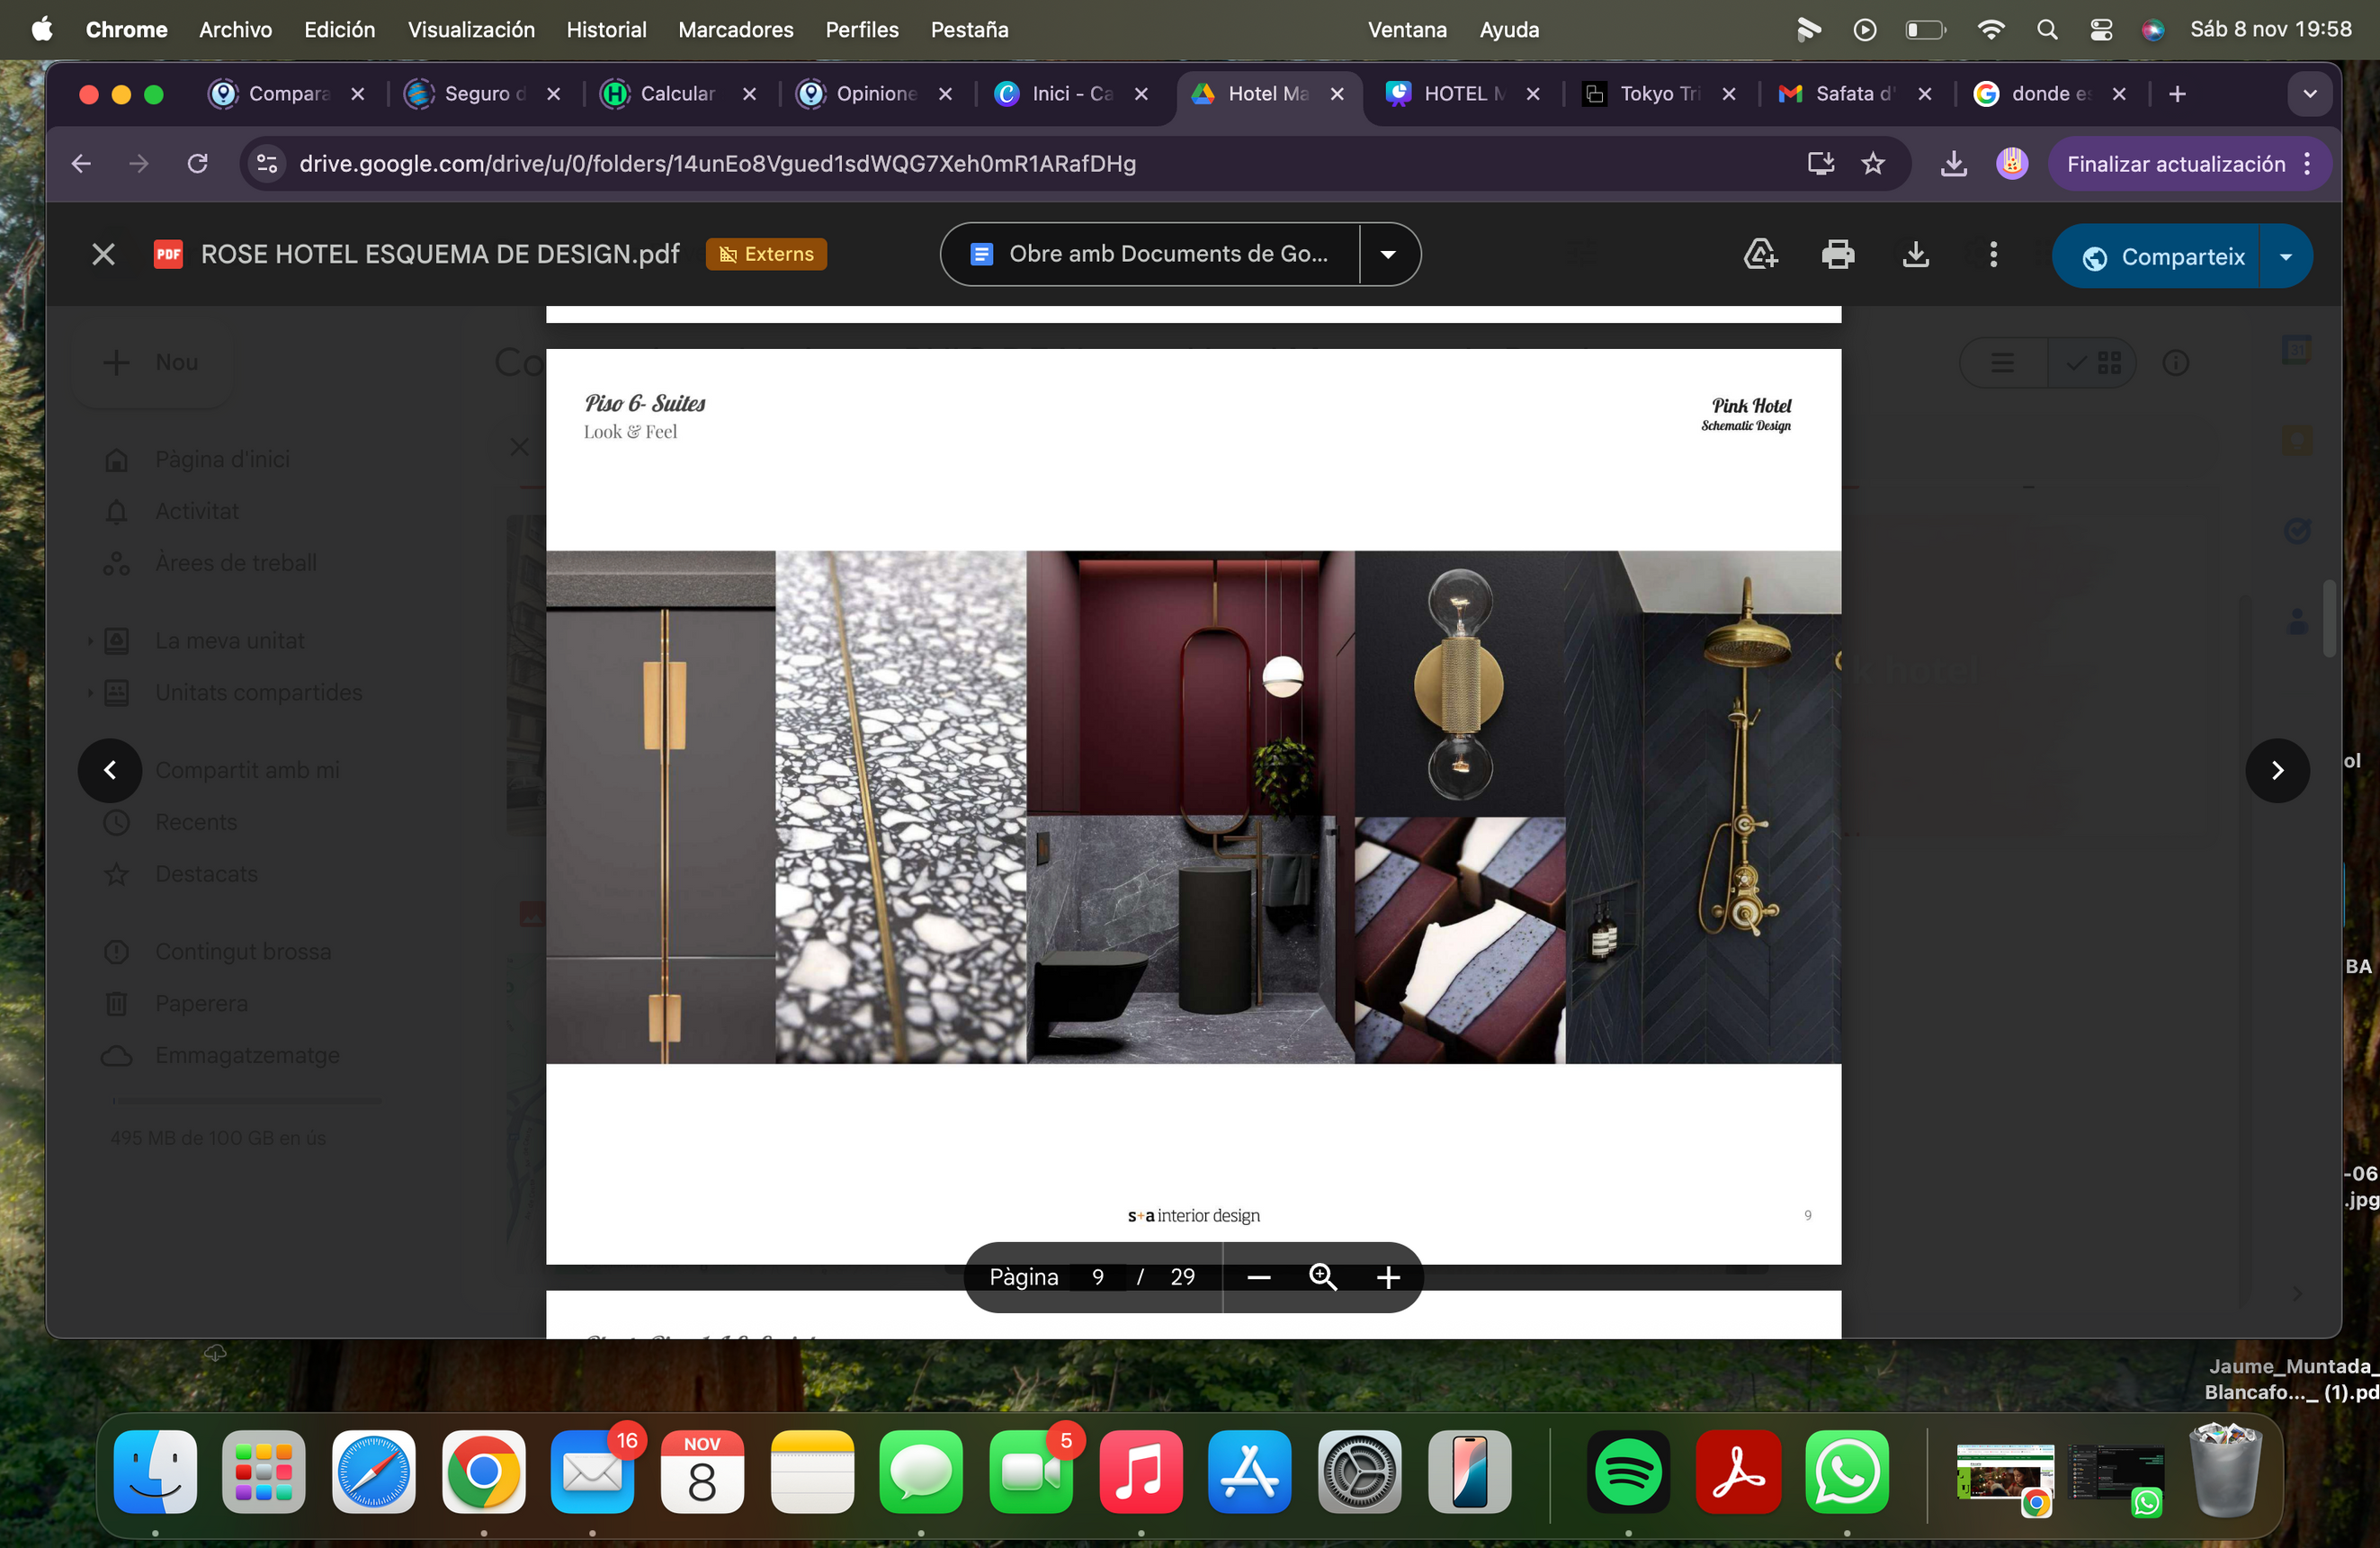2380x1548 pixels.
Task: Expand the Comparteix share options arrow
Action: coord(2286,257)
